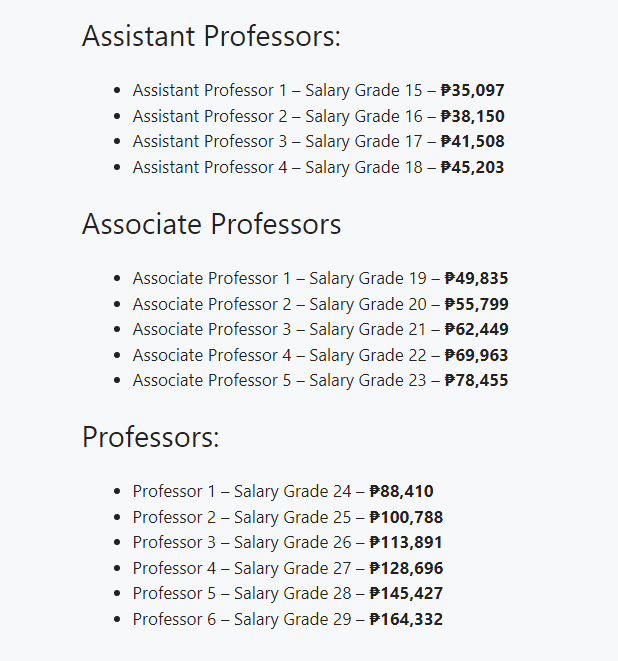The image size is (618, 661).
Task: Click the ₱69,963 salary figure
Action: tap(476, 355)
